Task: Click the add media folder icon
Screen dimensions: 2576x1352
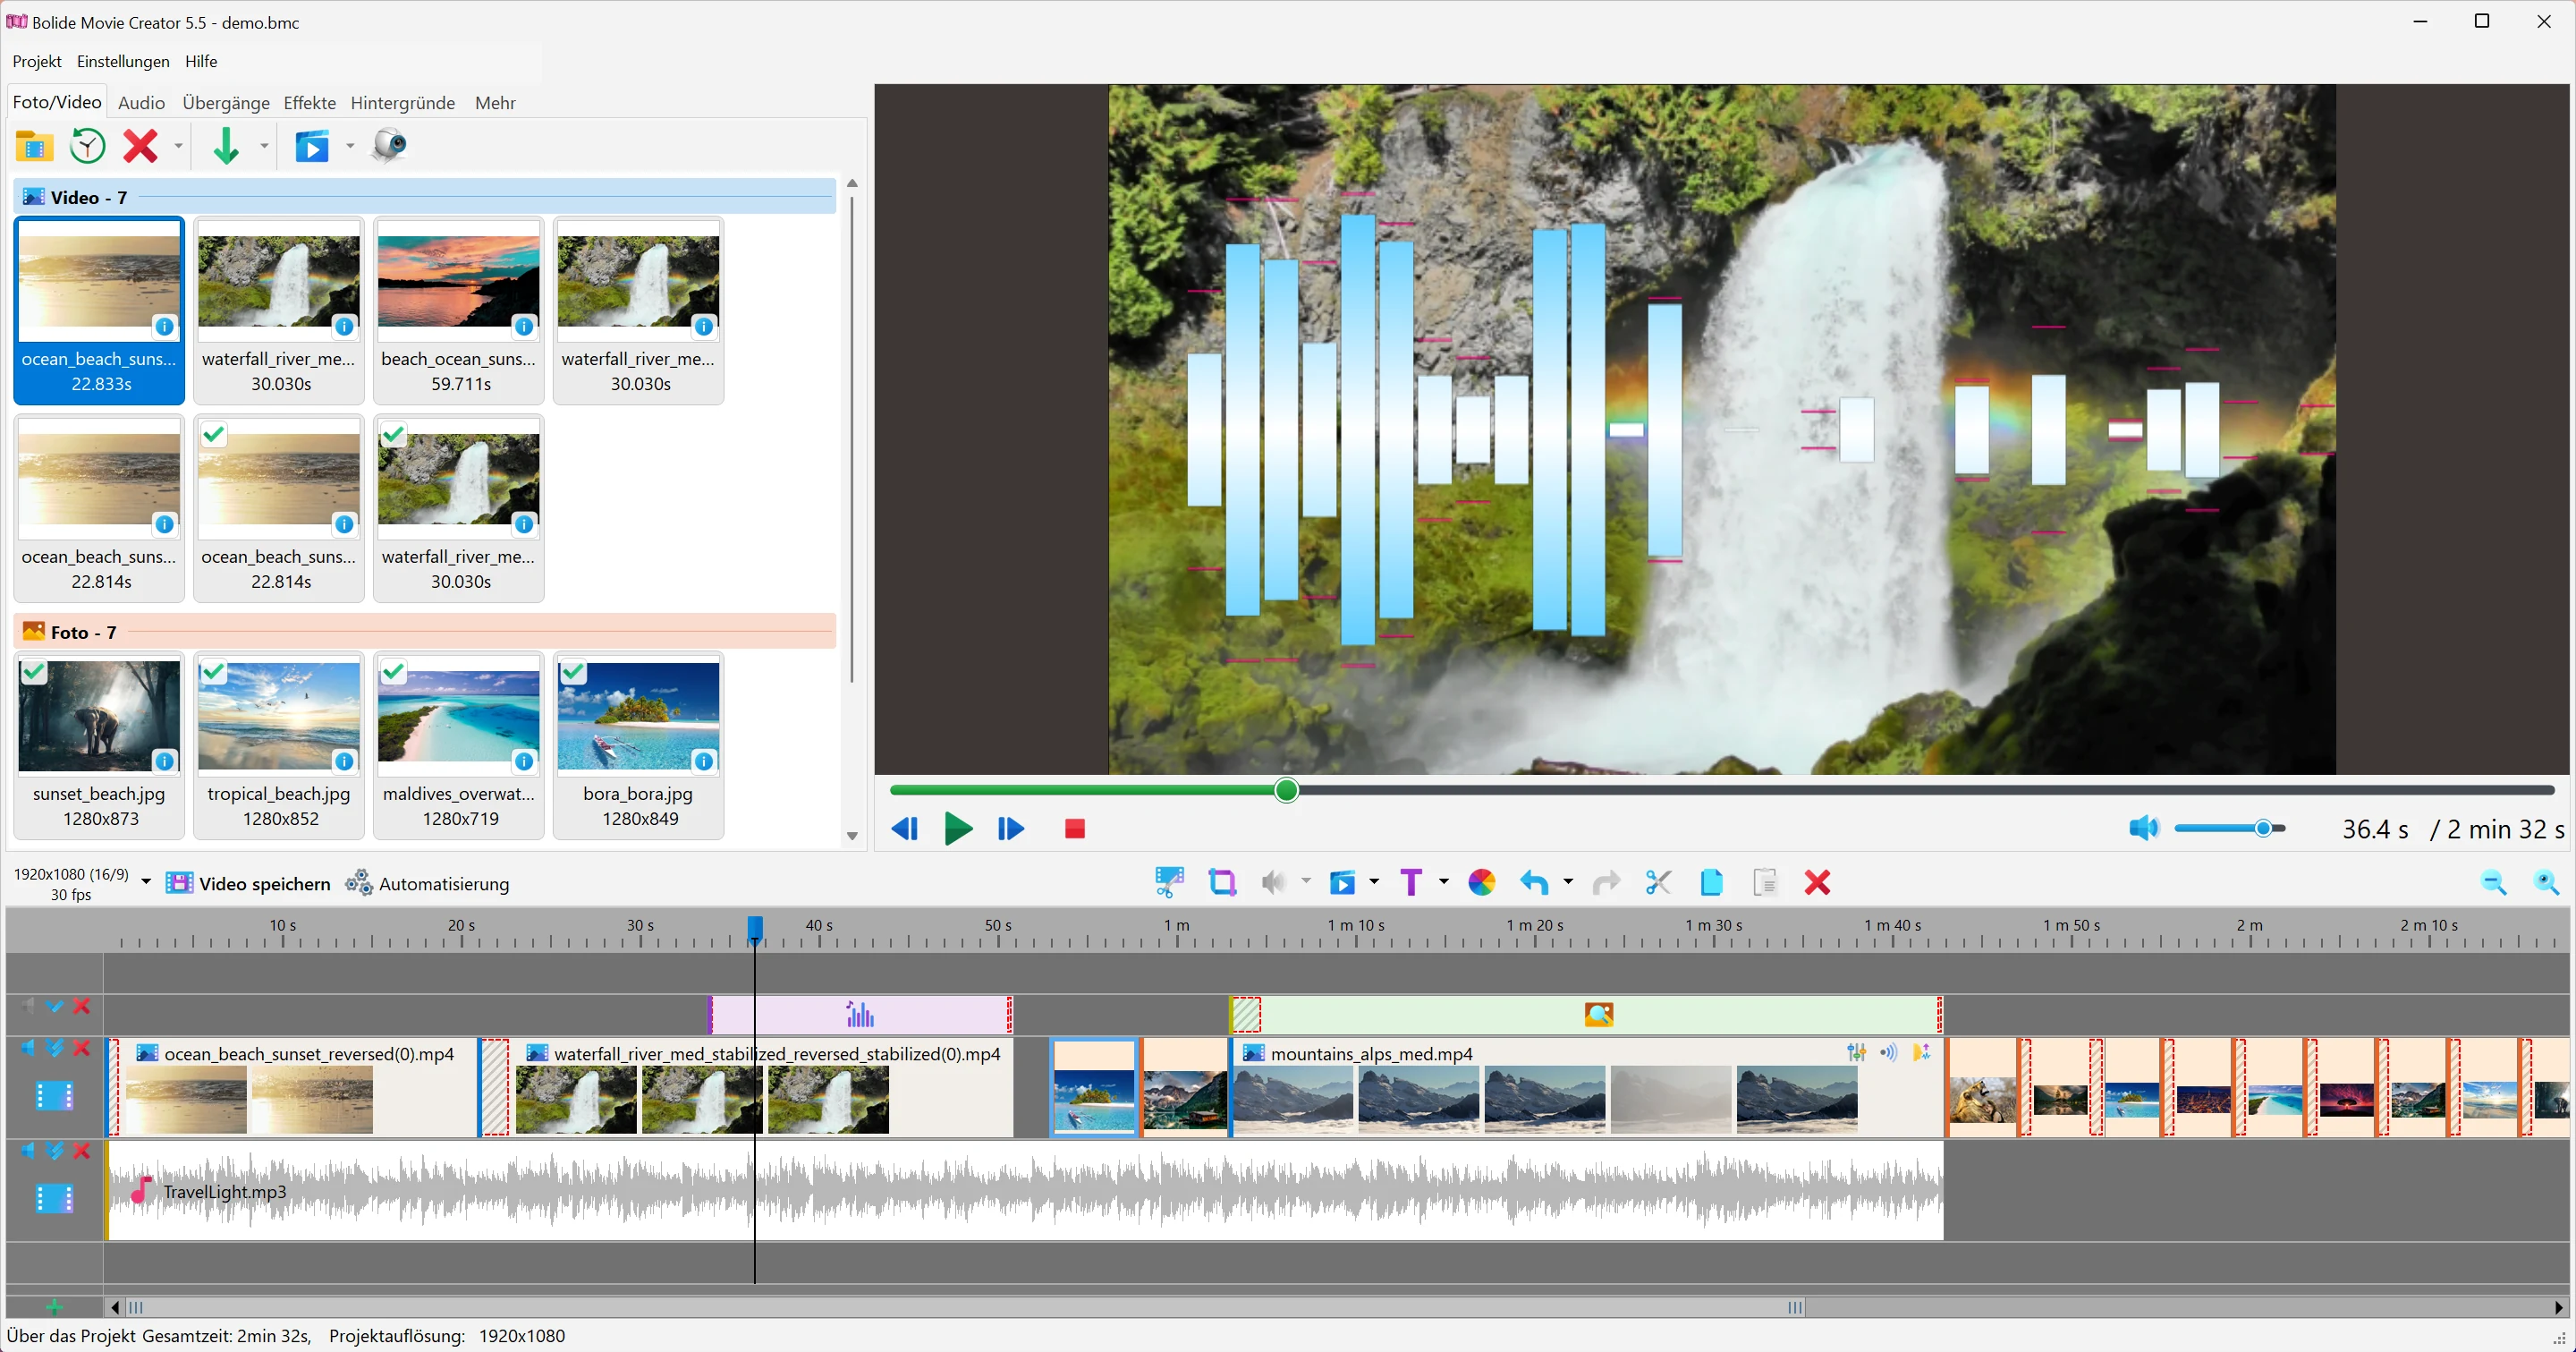Action: click(x=34, y=147)
